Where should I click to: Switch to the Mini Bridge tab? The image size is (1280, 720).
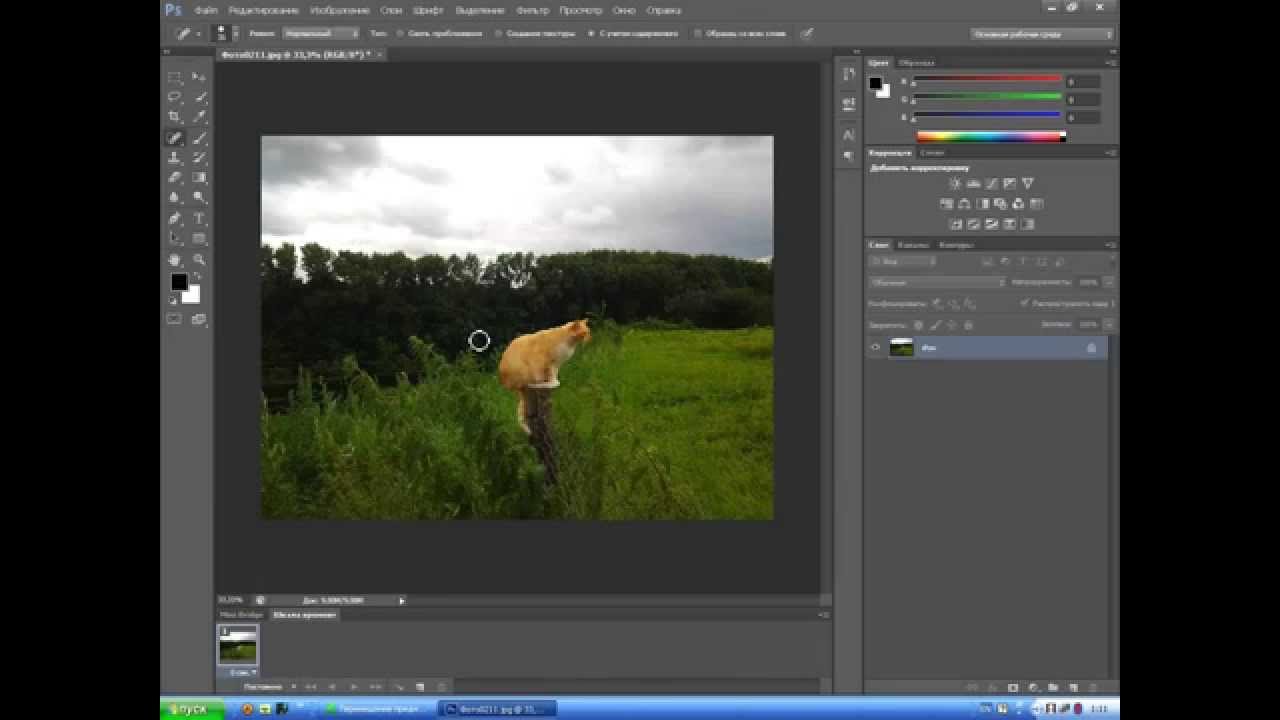(x=241, y=615)
